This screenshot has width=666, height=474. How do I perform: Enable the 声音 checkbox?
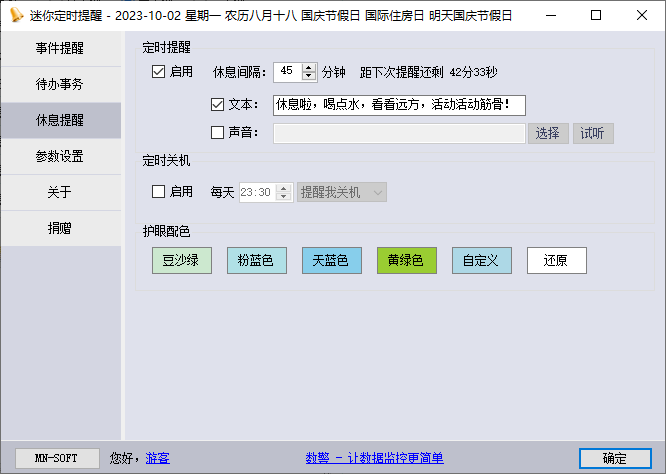click(x=218, y=133)
